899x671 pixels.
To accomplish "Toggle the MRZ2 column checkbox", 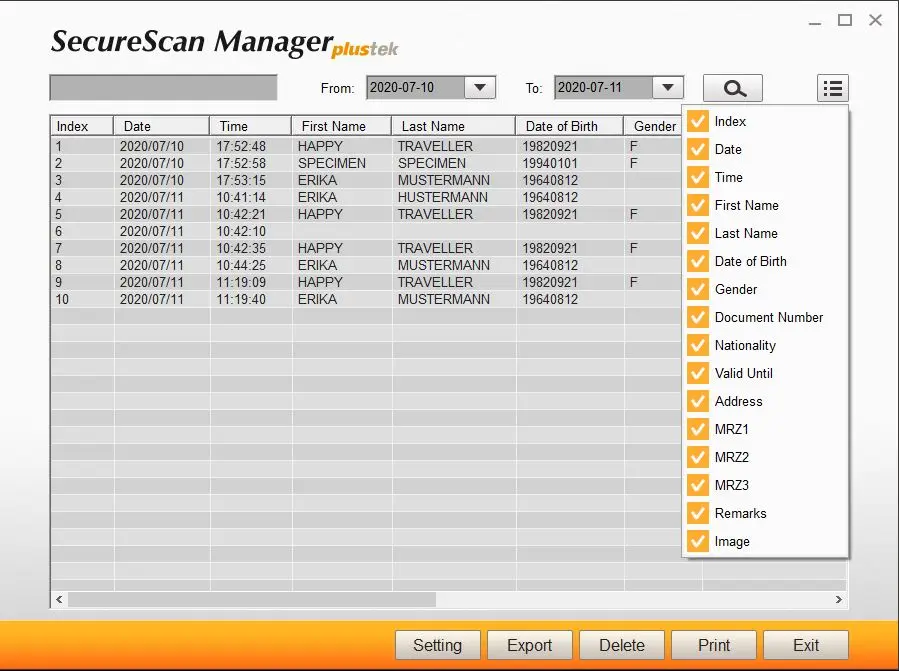I will click(698, 457).
